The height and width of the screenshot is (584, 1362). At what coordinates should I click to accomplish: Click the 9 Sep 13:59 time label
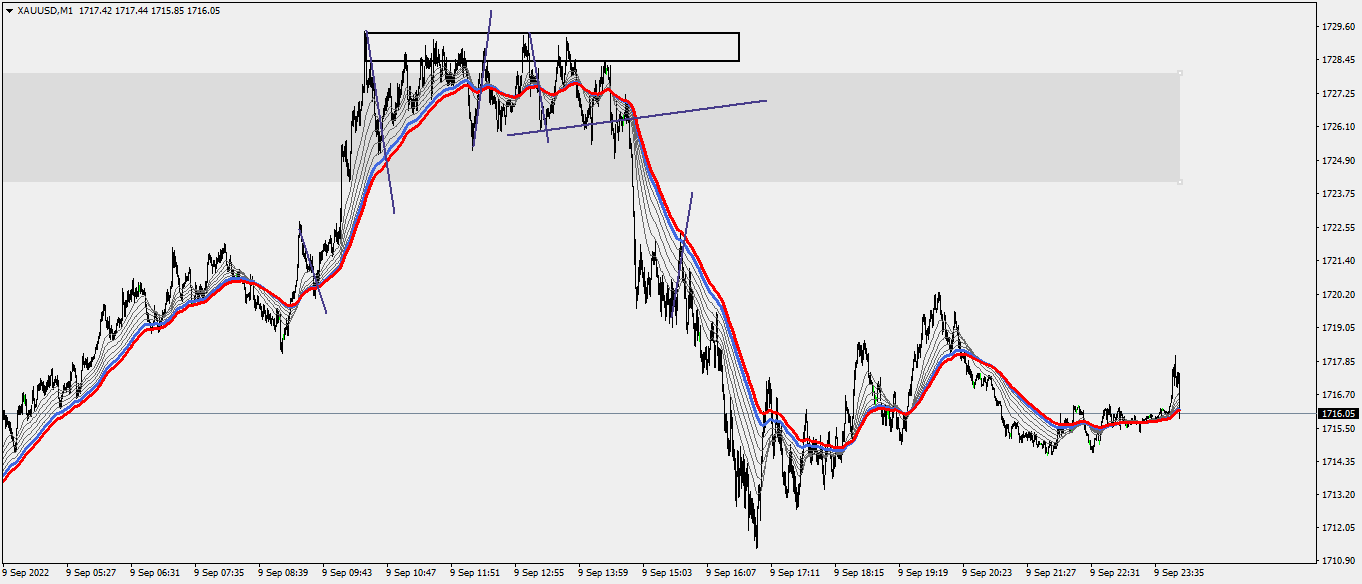pyautogui.click(x=601, y=574)
